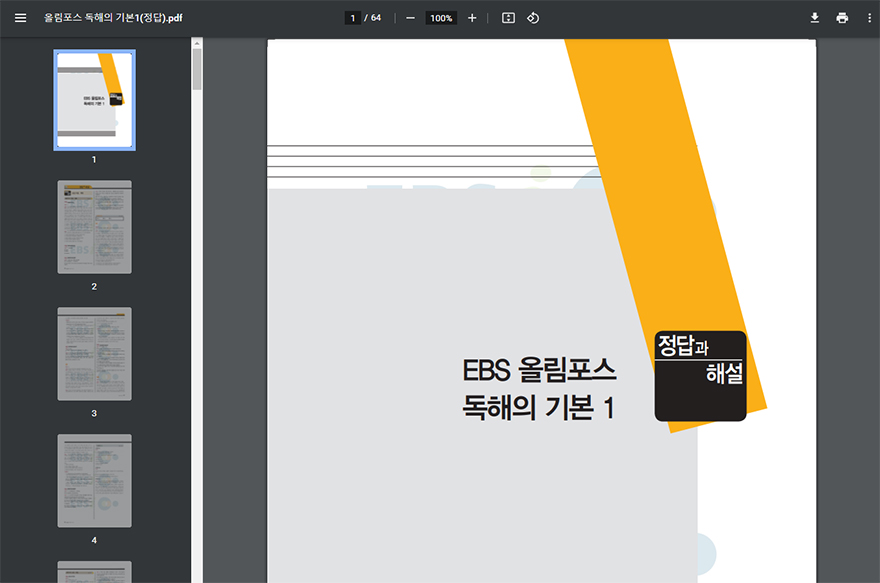Zoom out with the minus icon
Screen dimensions: 880x583
tap(410, 18)
